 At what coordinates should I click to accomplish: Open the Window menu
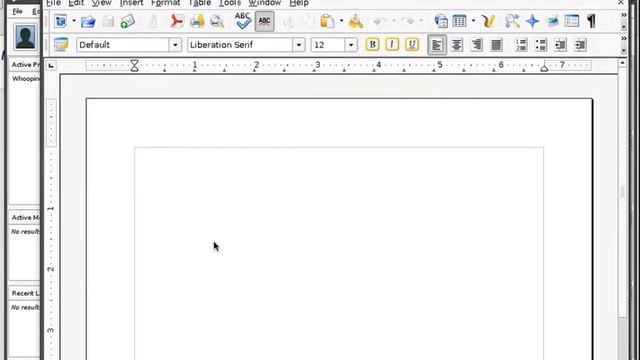264,3
